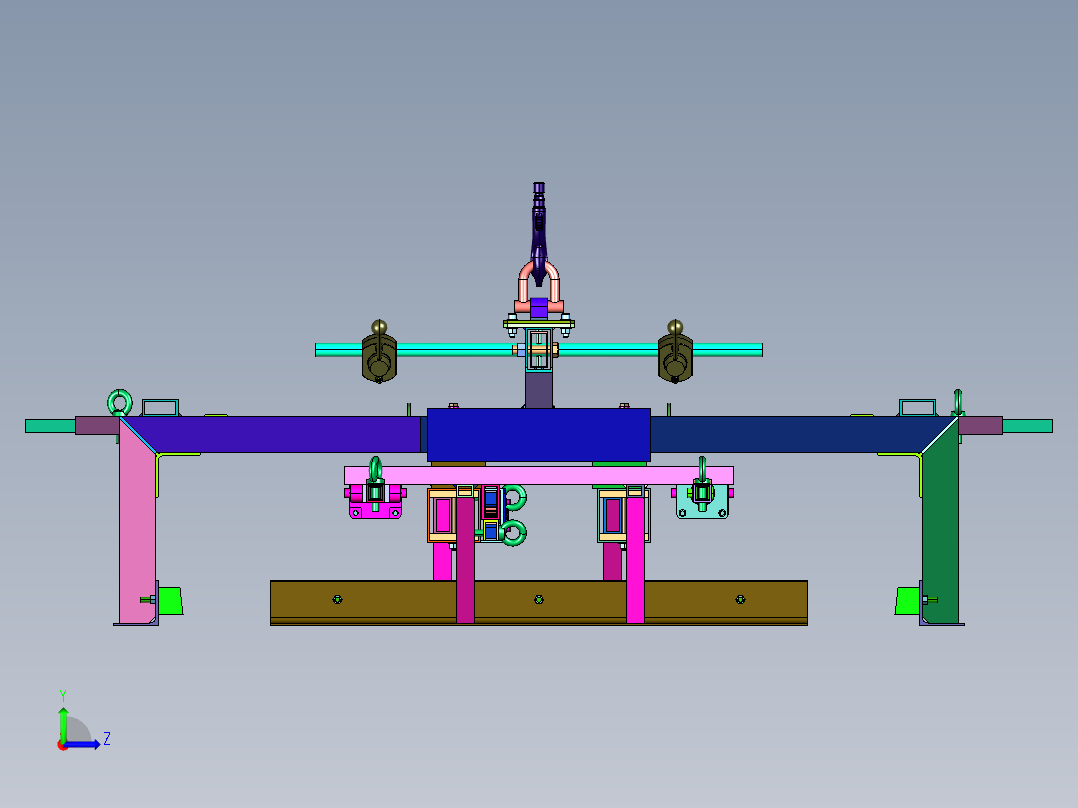1078x808 pixels.
Task: Select the red origin ball of triad
Action: pos(62,745)
